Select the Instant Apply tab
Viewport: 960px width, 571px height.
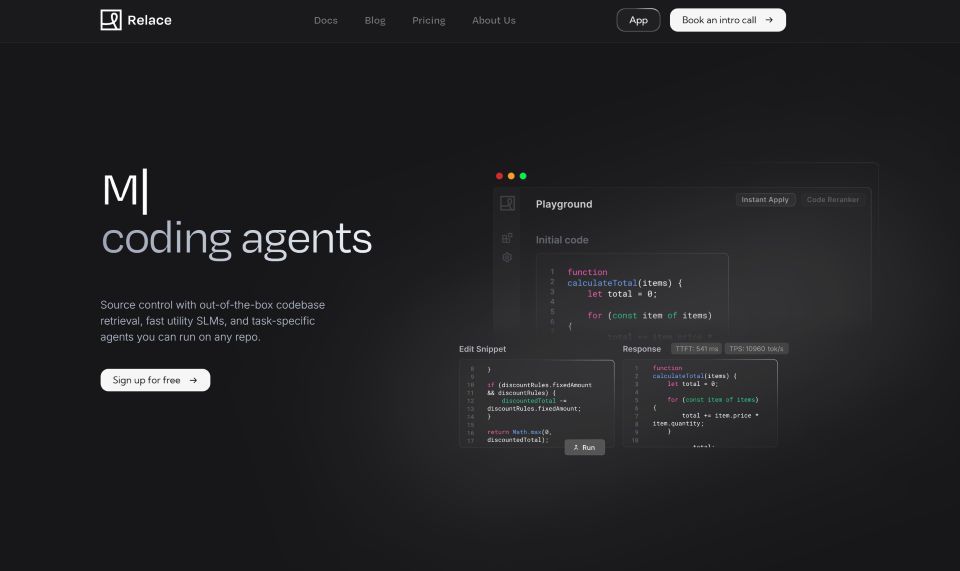(x=765, y=200)
